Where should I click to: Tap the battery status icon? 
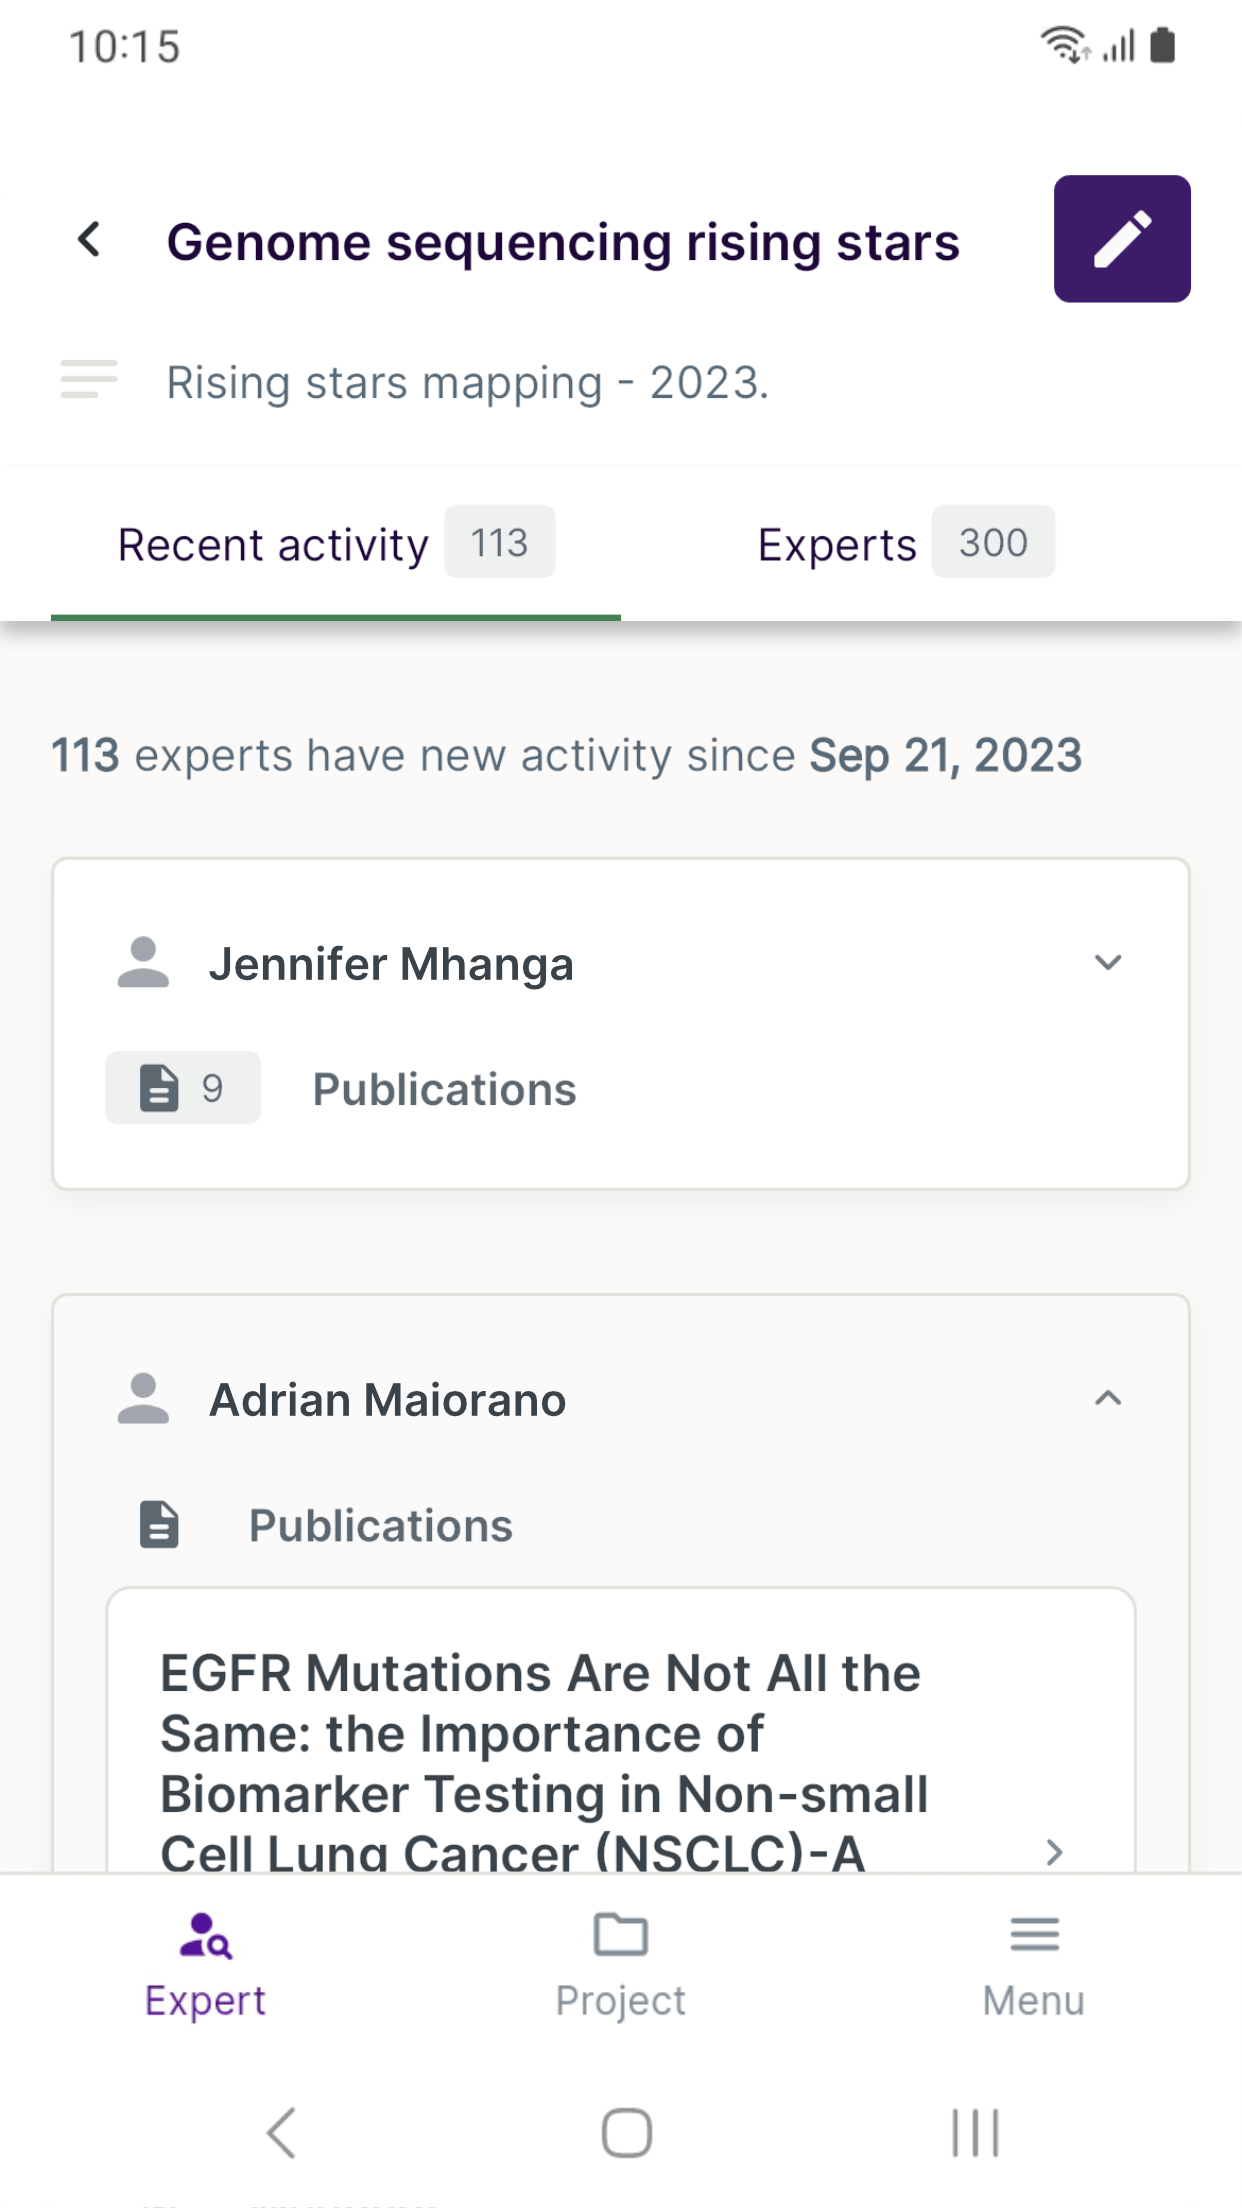coord(1162,45)
